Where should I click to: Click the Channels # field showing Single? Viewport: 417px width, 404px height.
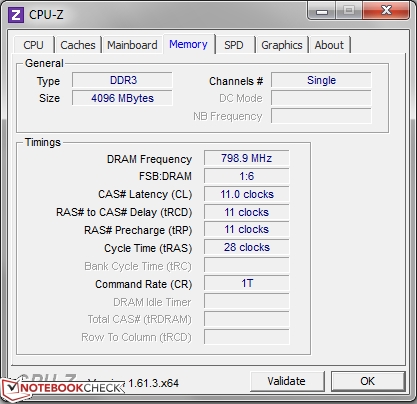pyautogui.click(x=321, y=80)
